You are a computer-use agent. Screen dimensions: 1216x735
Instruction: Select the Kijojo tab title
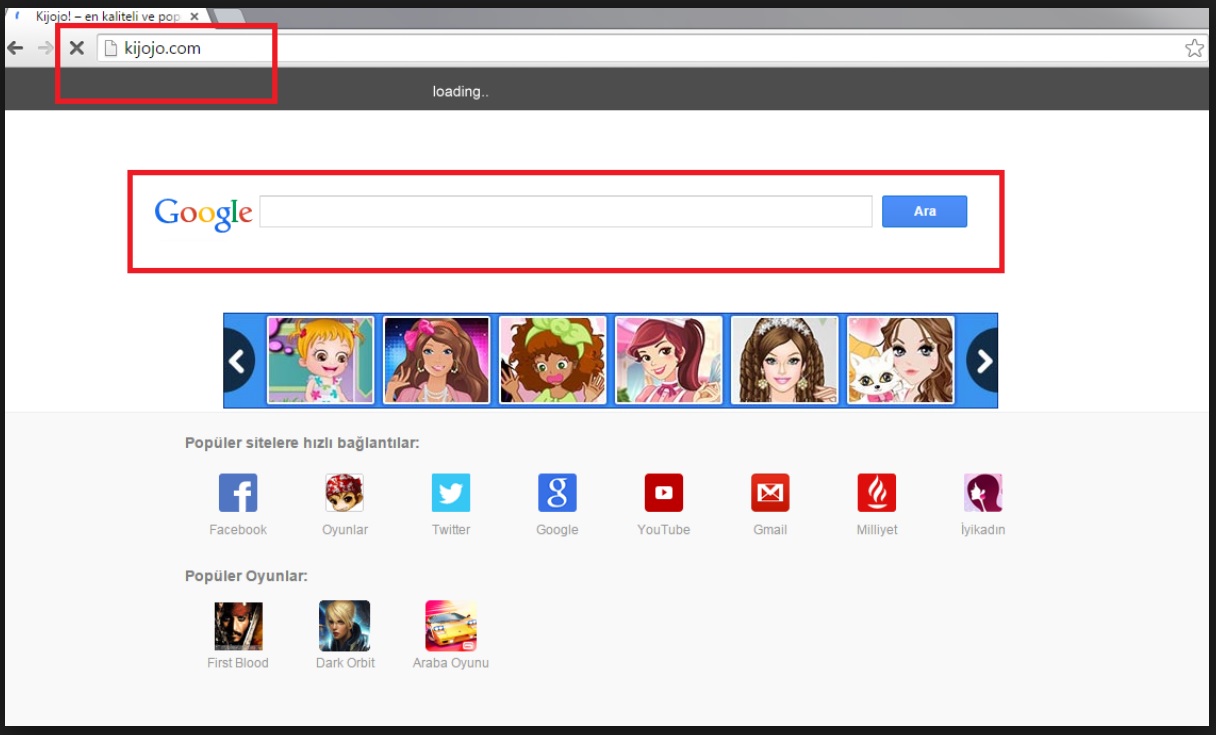coord(107,17)
